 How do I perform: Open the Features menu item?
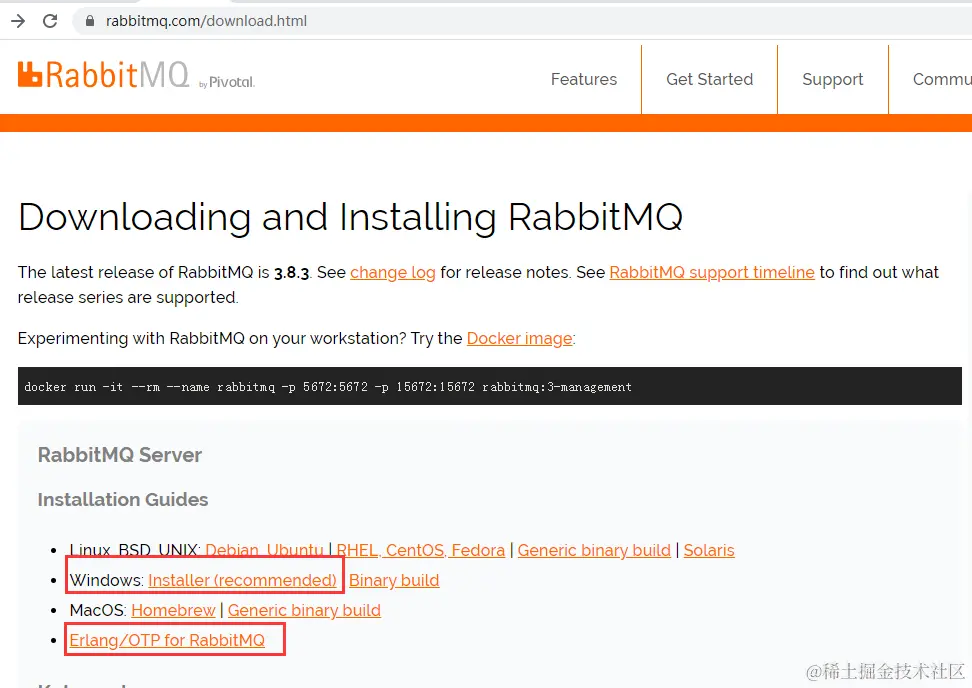583,79
